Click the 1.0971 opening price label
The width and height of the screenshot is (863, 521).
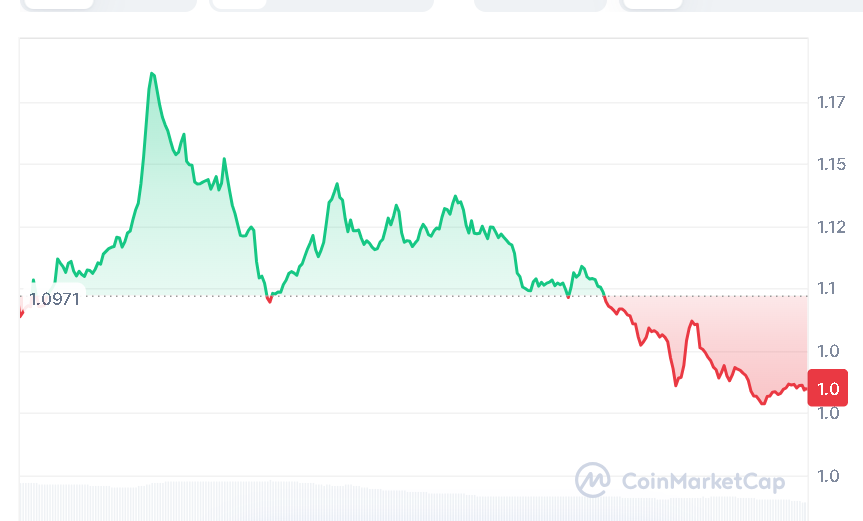54,298
